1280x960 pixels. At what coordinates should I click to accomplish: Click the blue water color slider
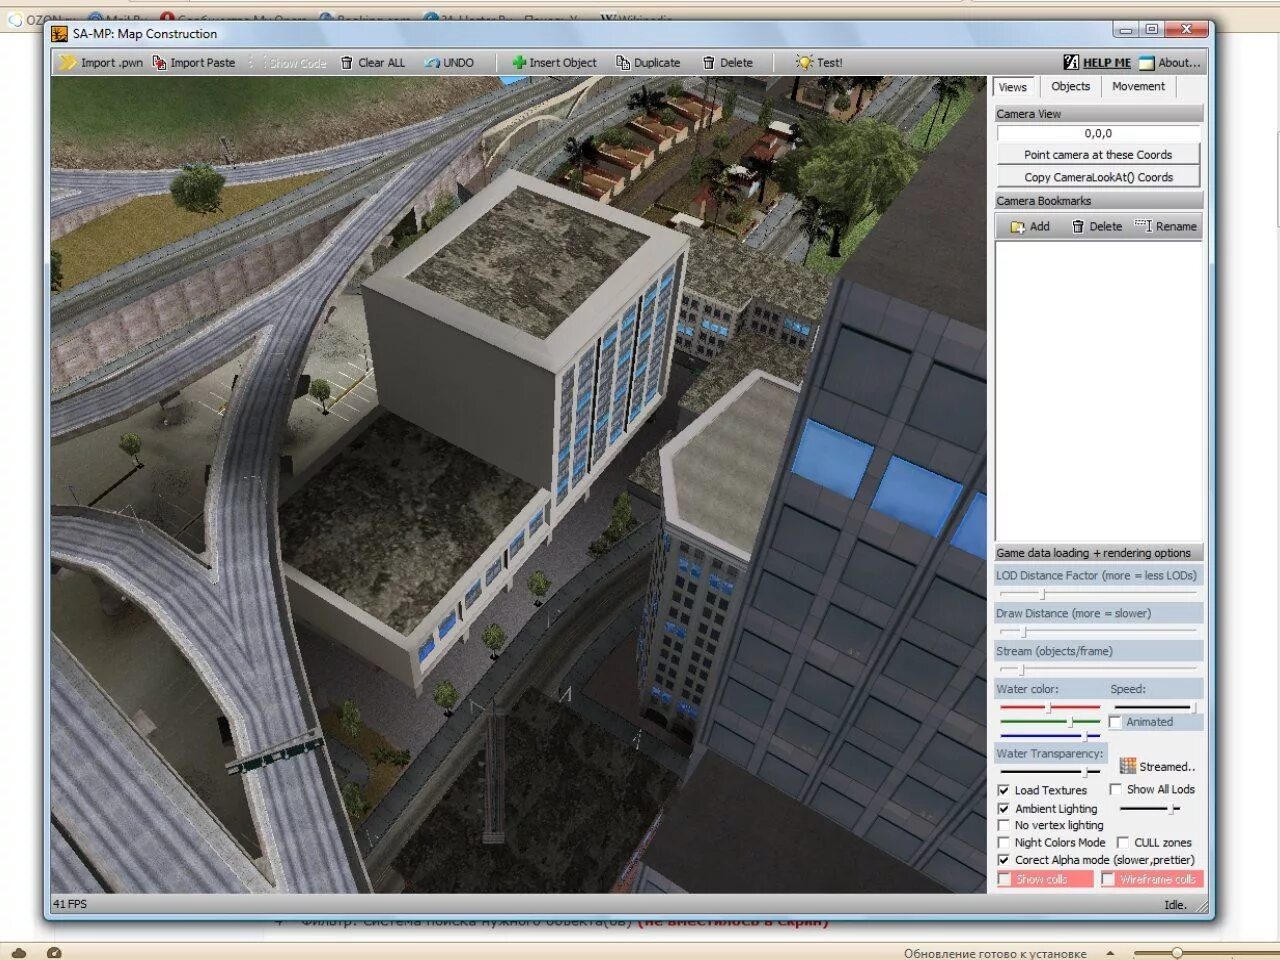1050,735
